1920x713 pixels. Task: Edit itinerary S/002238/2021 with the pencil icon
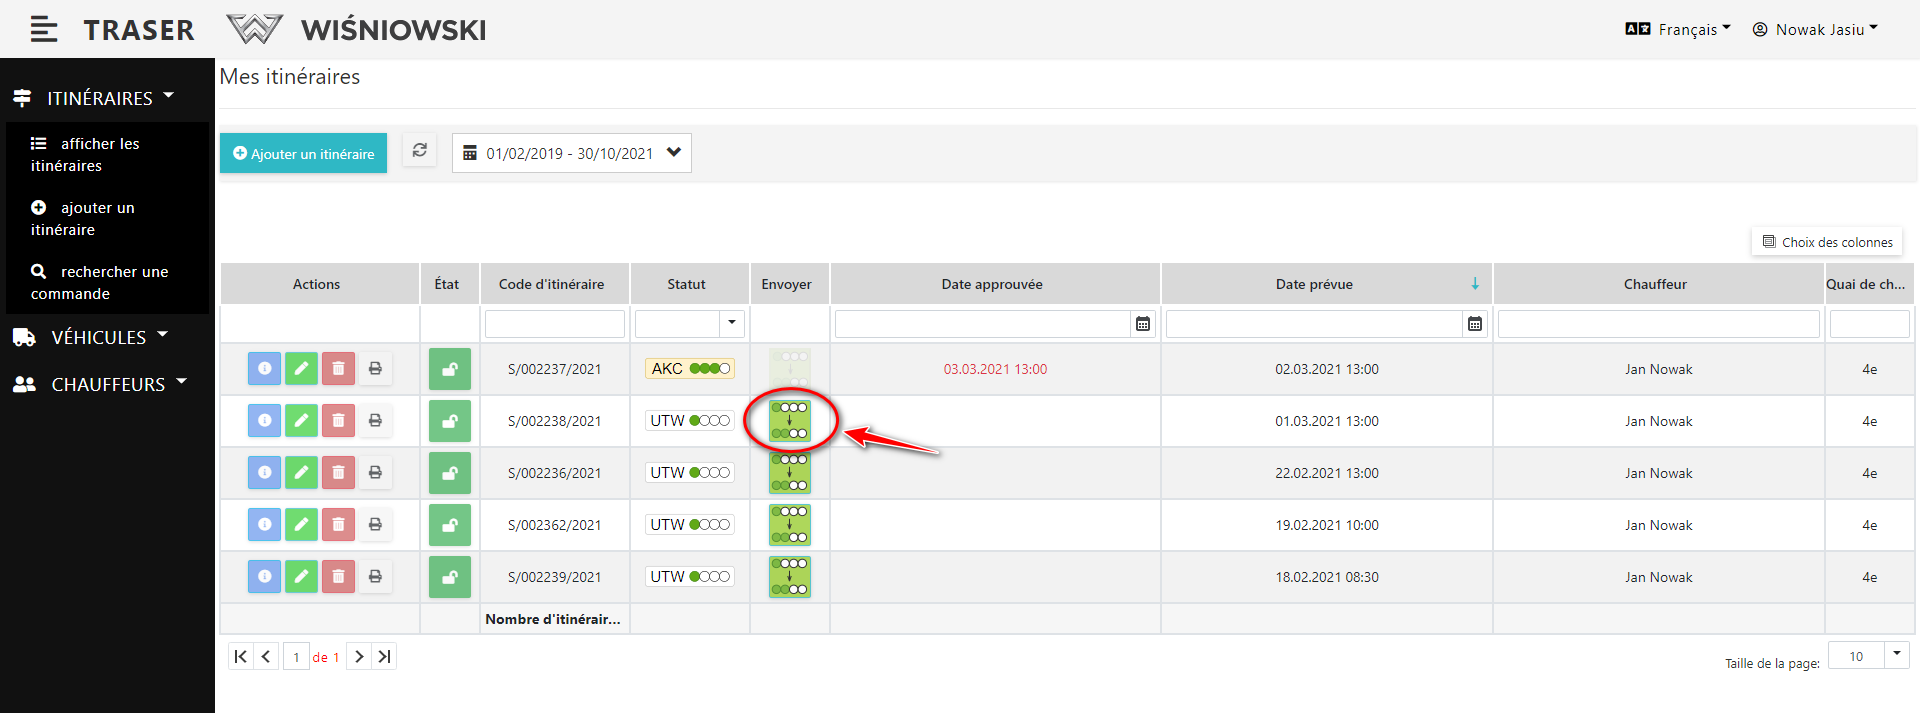point(301,421)
